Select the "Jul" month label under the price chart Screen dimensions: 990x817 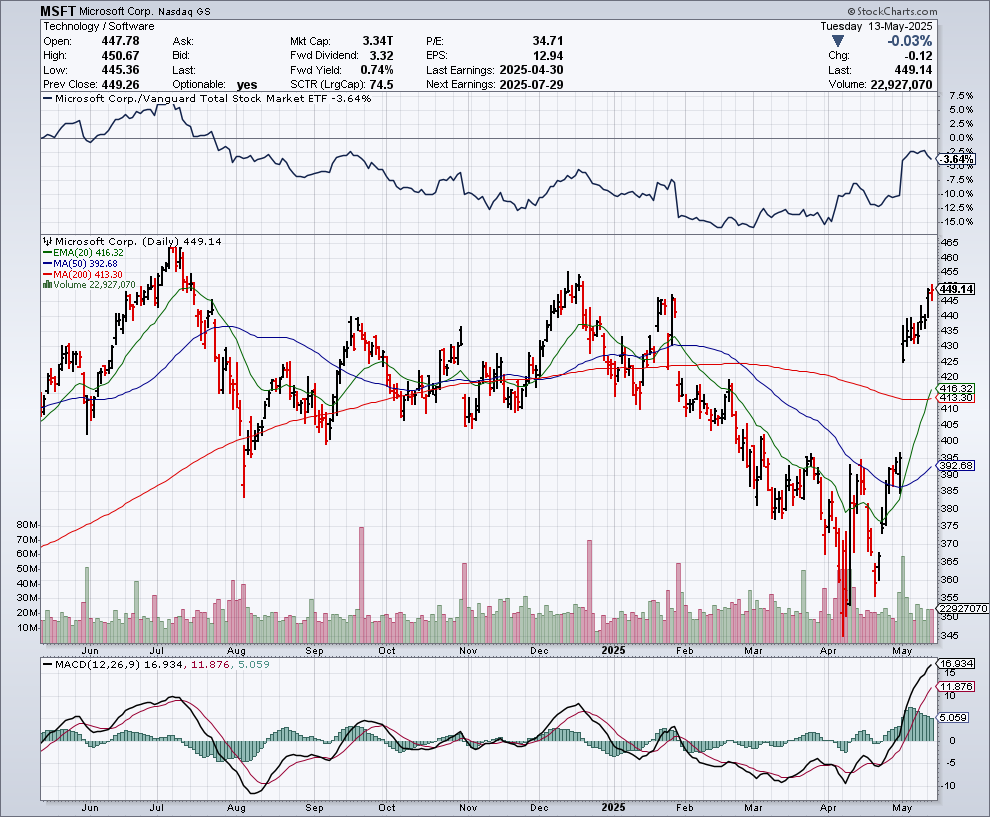[156, 650]
